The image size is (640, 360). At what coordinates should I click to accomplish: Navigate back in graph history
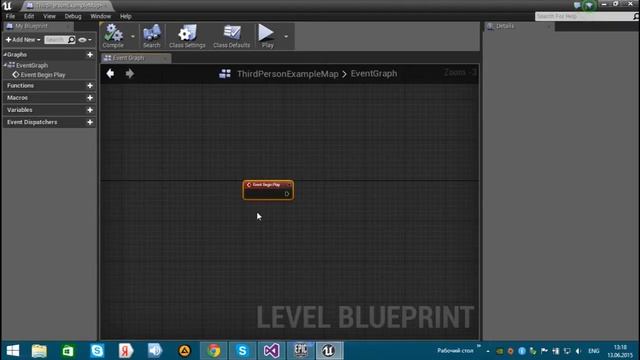tap(110, 73)
